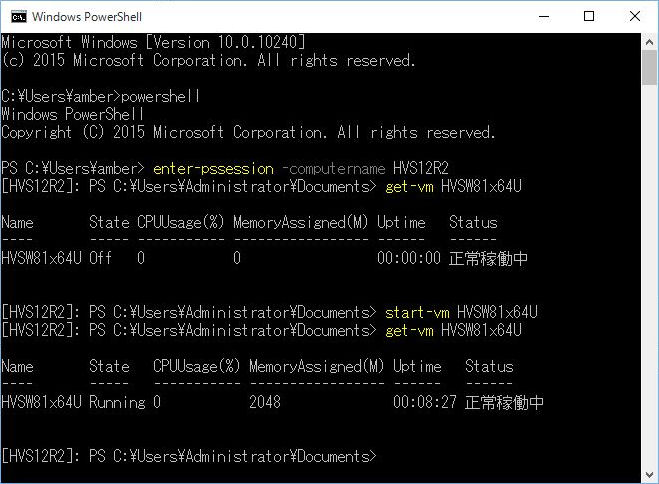Click the Off state value in first table
This screenshot has height=484, width=659.
100,258
